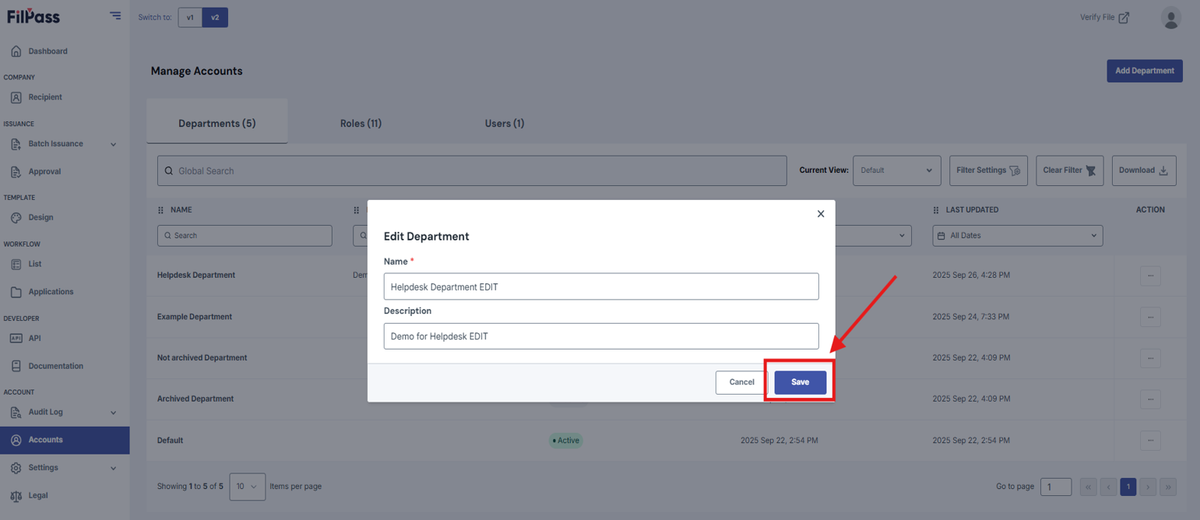Switch to Roles (11) tab
This screenshot has height=520, width=1200.
[x=361, y=123]
